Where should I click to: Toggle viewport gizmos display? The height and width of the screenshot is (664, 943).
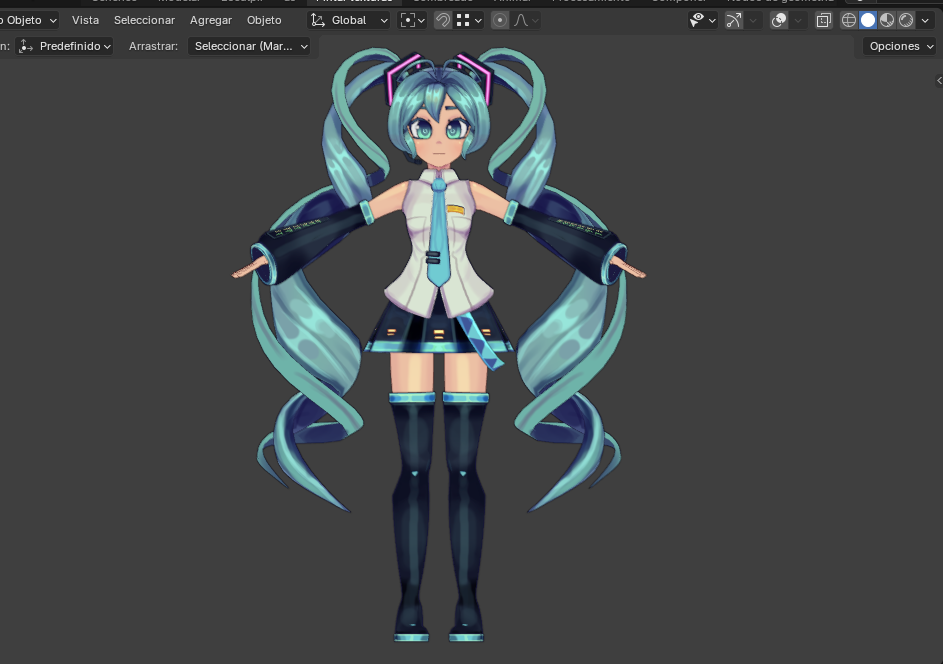pos(734,20)
